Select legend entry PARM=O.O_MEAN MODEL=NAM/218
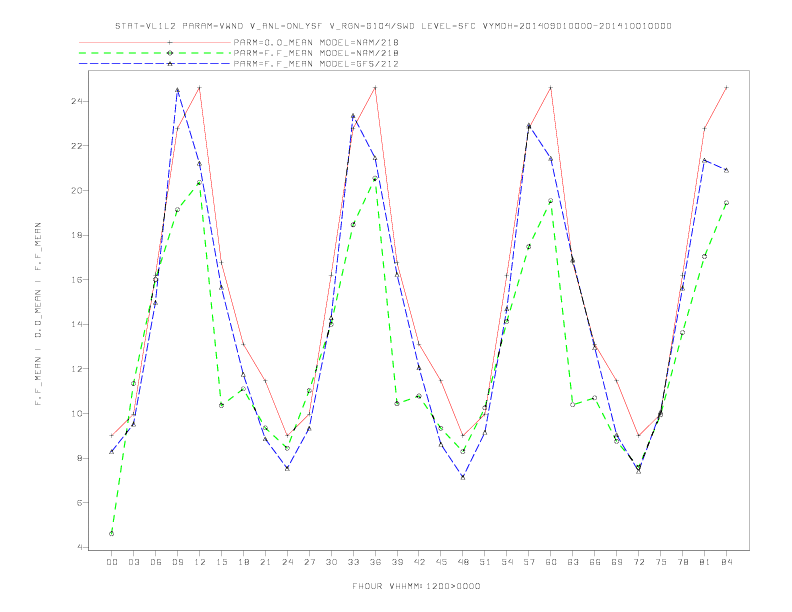Image resolution: width=792 pixels, height=612 pixels. (316, 42)
